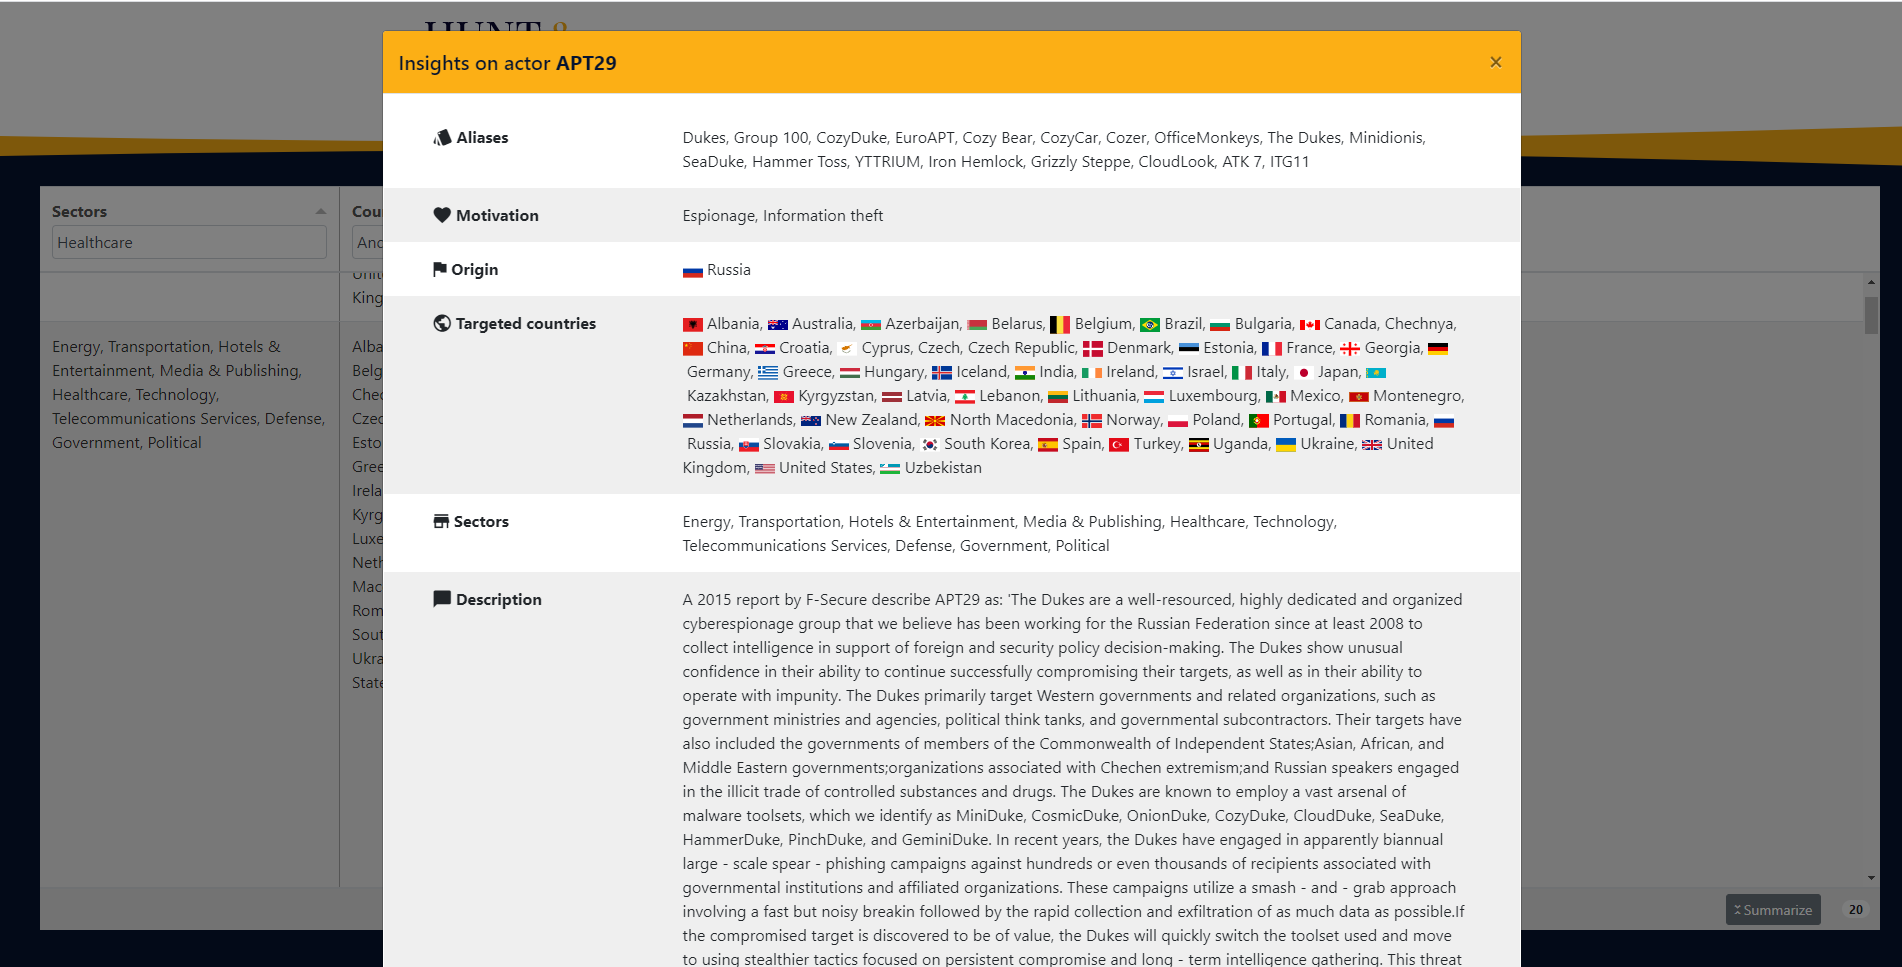Click the United States flag icon
The image size is (1902, 967).
click(x=765, y=469)
